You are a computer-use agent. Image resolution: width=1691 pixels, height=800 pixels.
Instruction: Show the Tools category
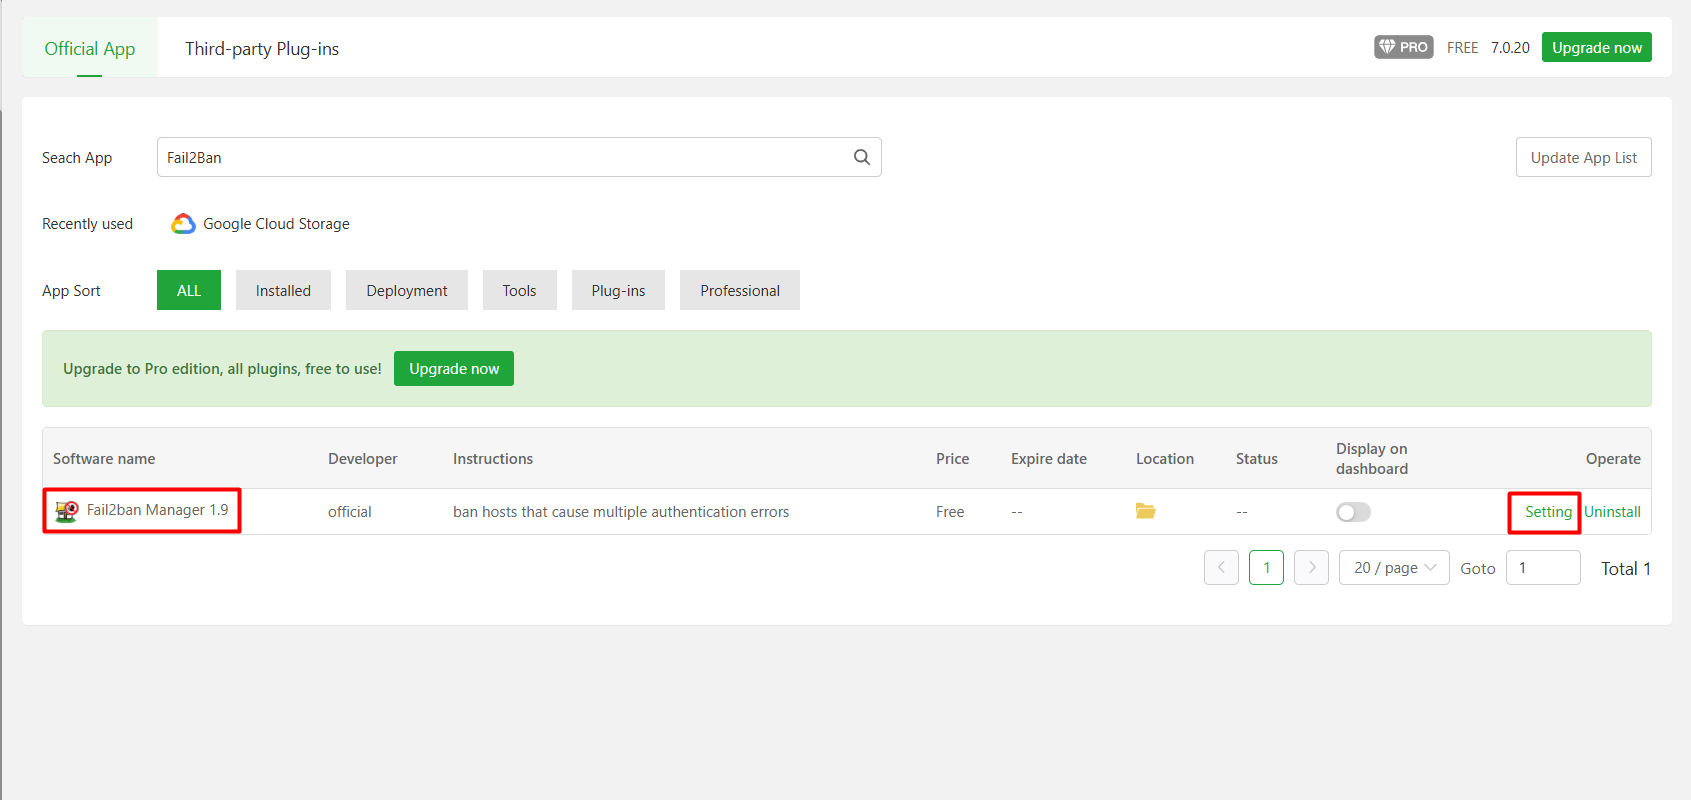(519, 290)
